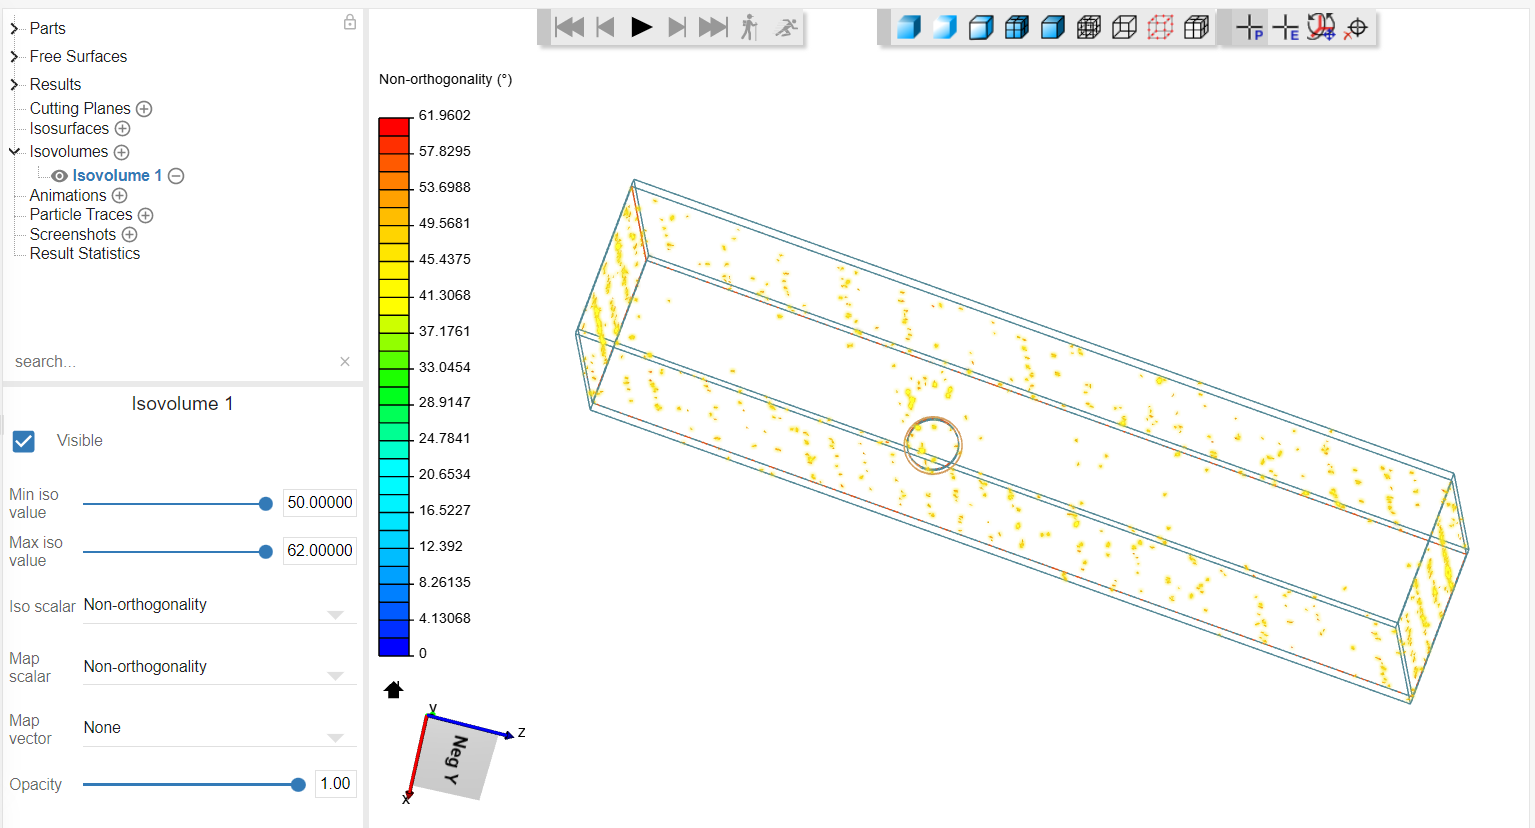Select Particle Traces in the tree

[x=81, y=214]
